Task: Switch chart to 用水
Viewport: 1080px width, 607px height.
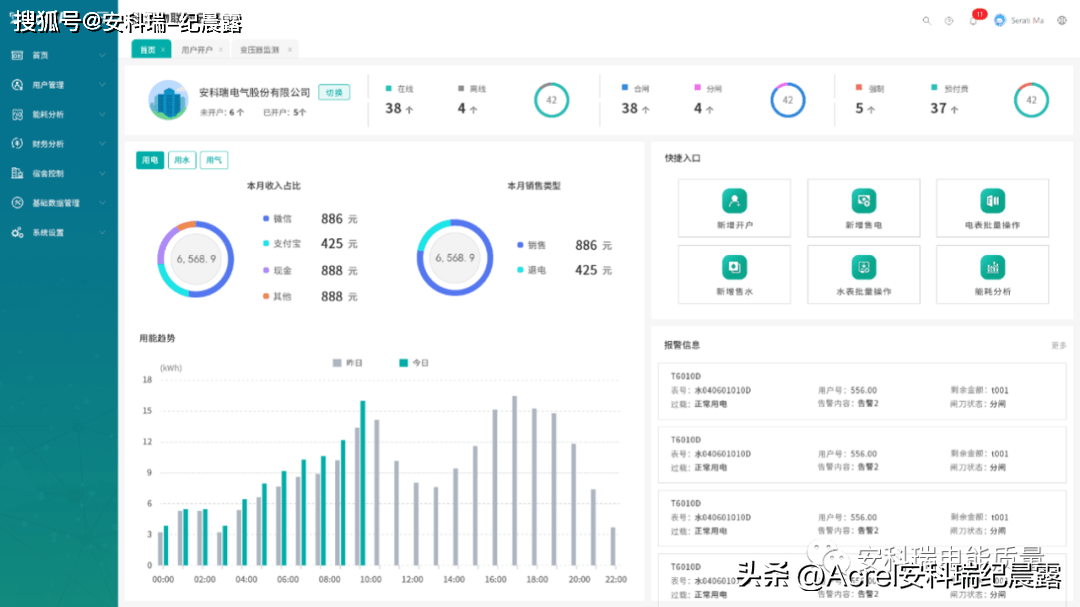Action: pos(182,160)
